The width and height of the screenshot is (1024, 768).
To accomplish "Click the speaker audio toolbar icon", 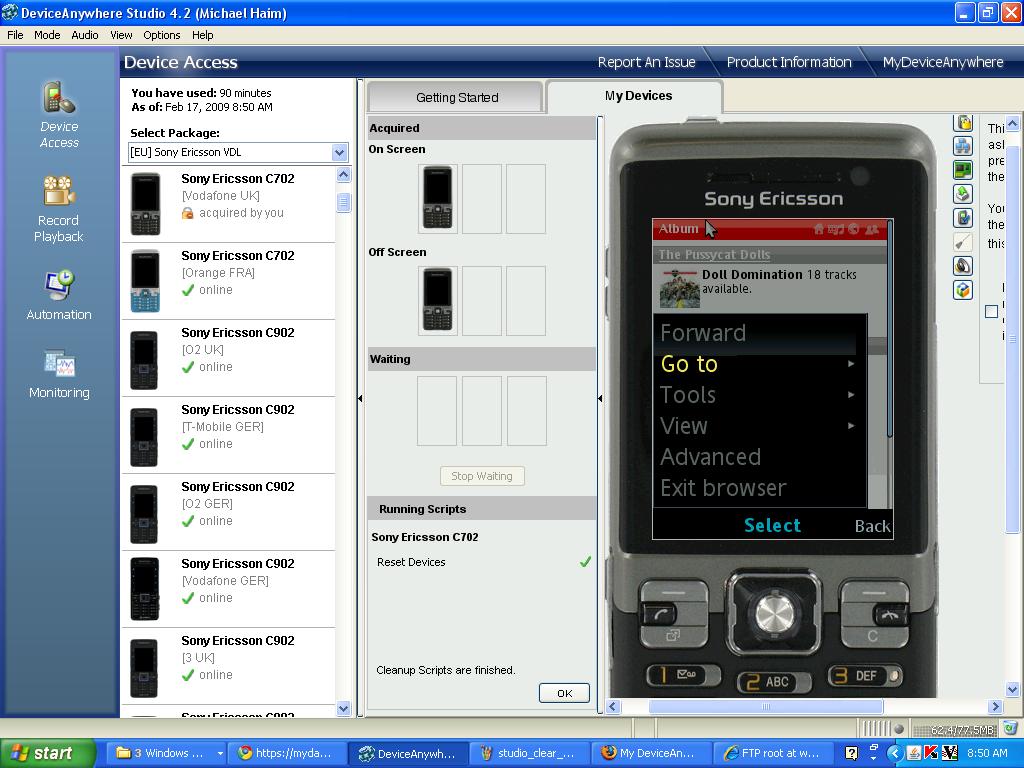I will click(x=963, y=266).
